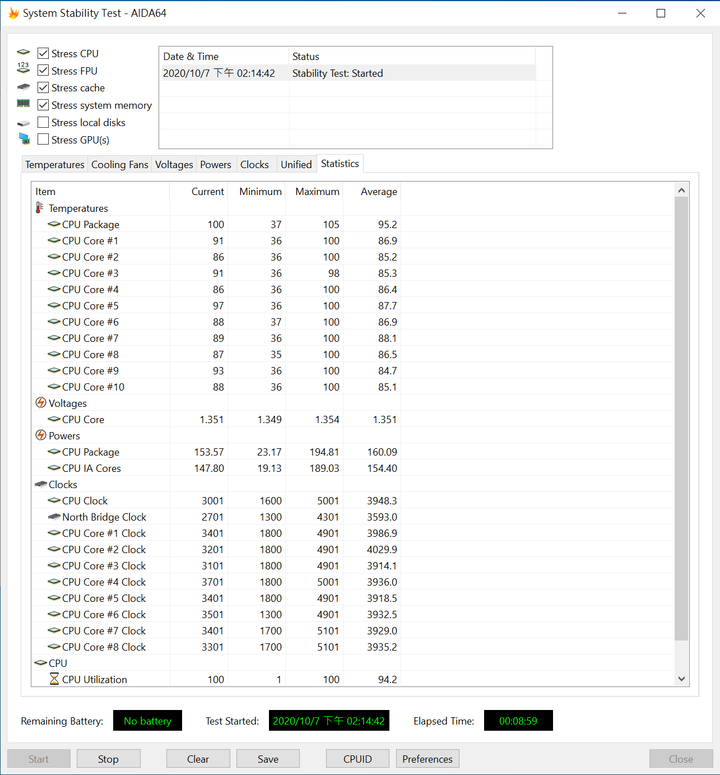This screenshot has height=775, width=720.
Task: Switch to the Temperatures tab
Action: pyautogui.click(x=54, y=165)
